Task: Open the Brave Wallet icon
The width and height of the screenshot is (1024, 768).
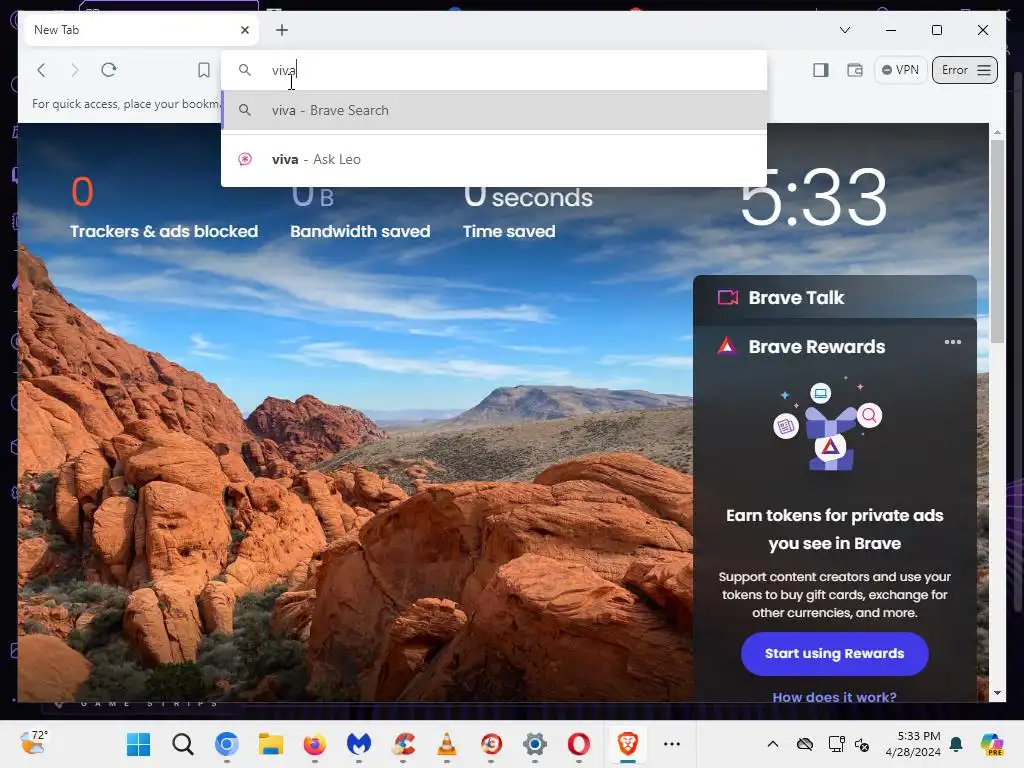Action: coord(855,70)
